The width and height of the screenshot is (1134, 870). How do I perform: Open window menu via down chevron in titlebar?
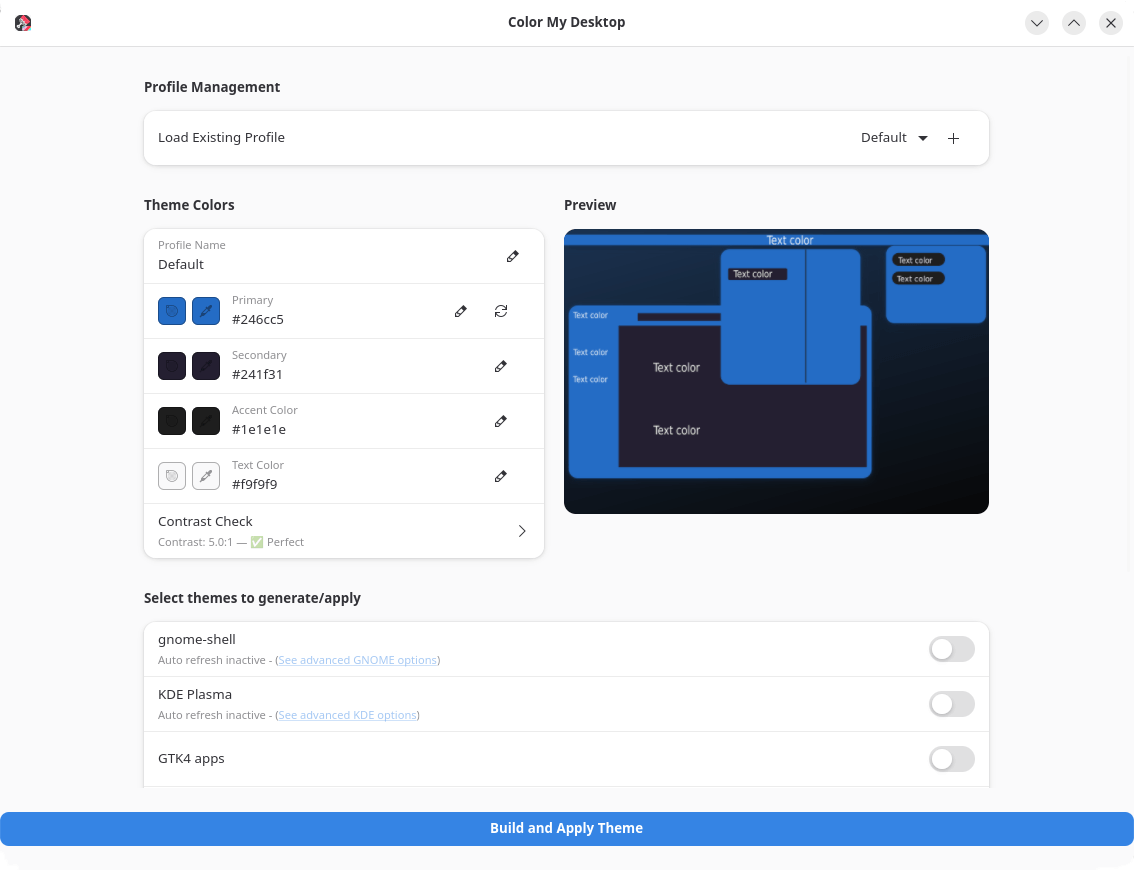click(1037, 22)
